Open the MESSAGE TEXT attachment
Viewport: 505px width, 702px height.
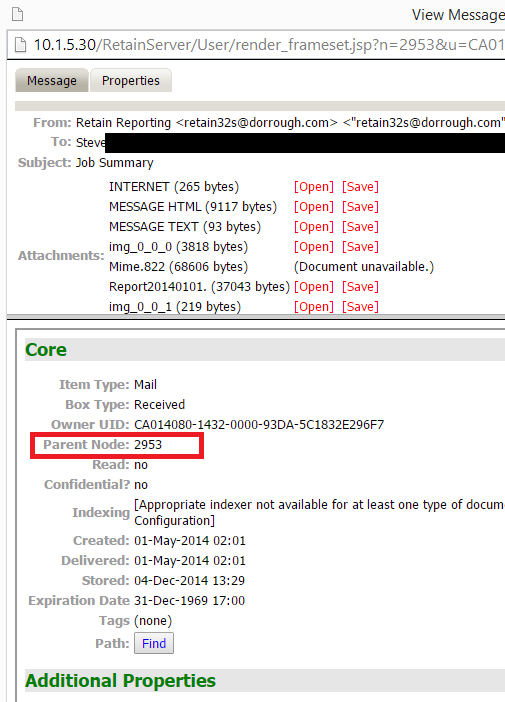(314, 227)
